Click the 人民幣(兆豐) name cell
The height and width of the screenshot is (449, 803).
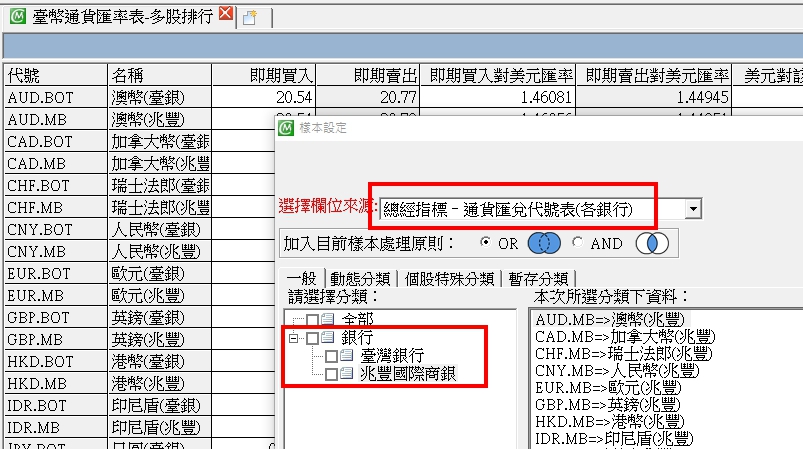point(159,251)
